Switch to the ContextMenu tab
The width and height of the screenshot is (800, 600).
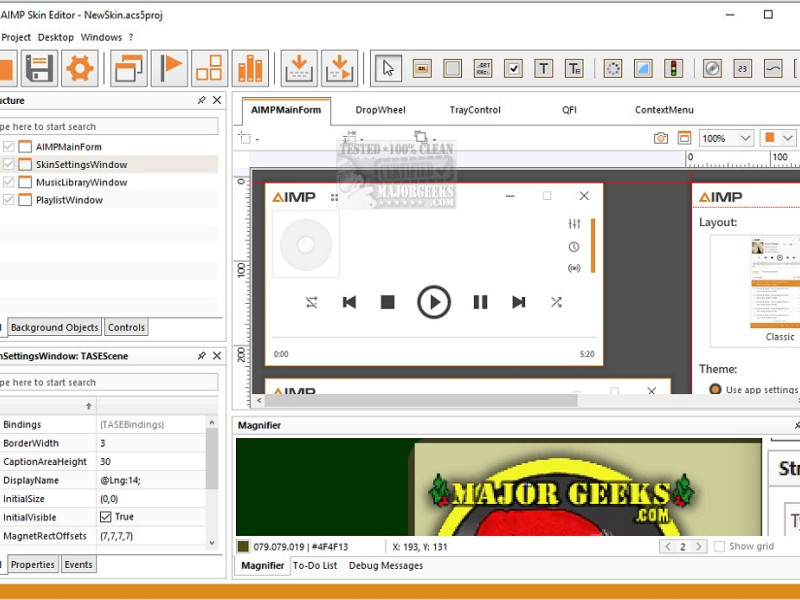click(664, 110)
